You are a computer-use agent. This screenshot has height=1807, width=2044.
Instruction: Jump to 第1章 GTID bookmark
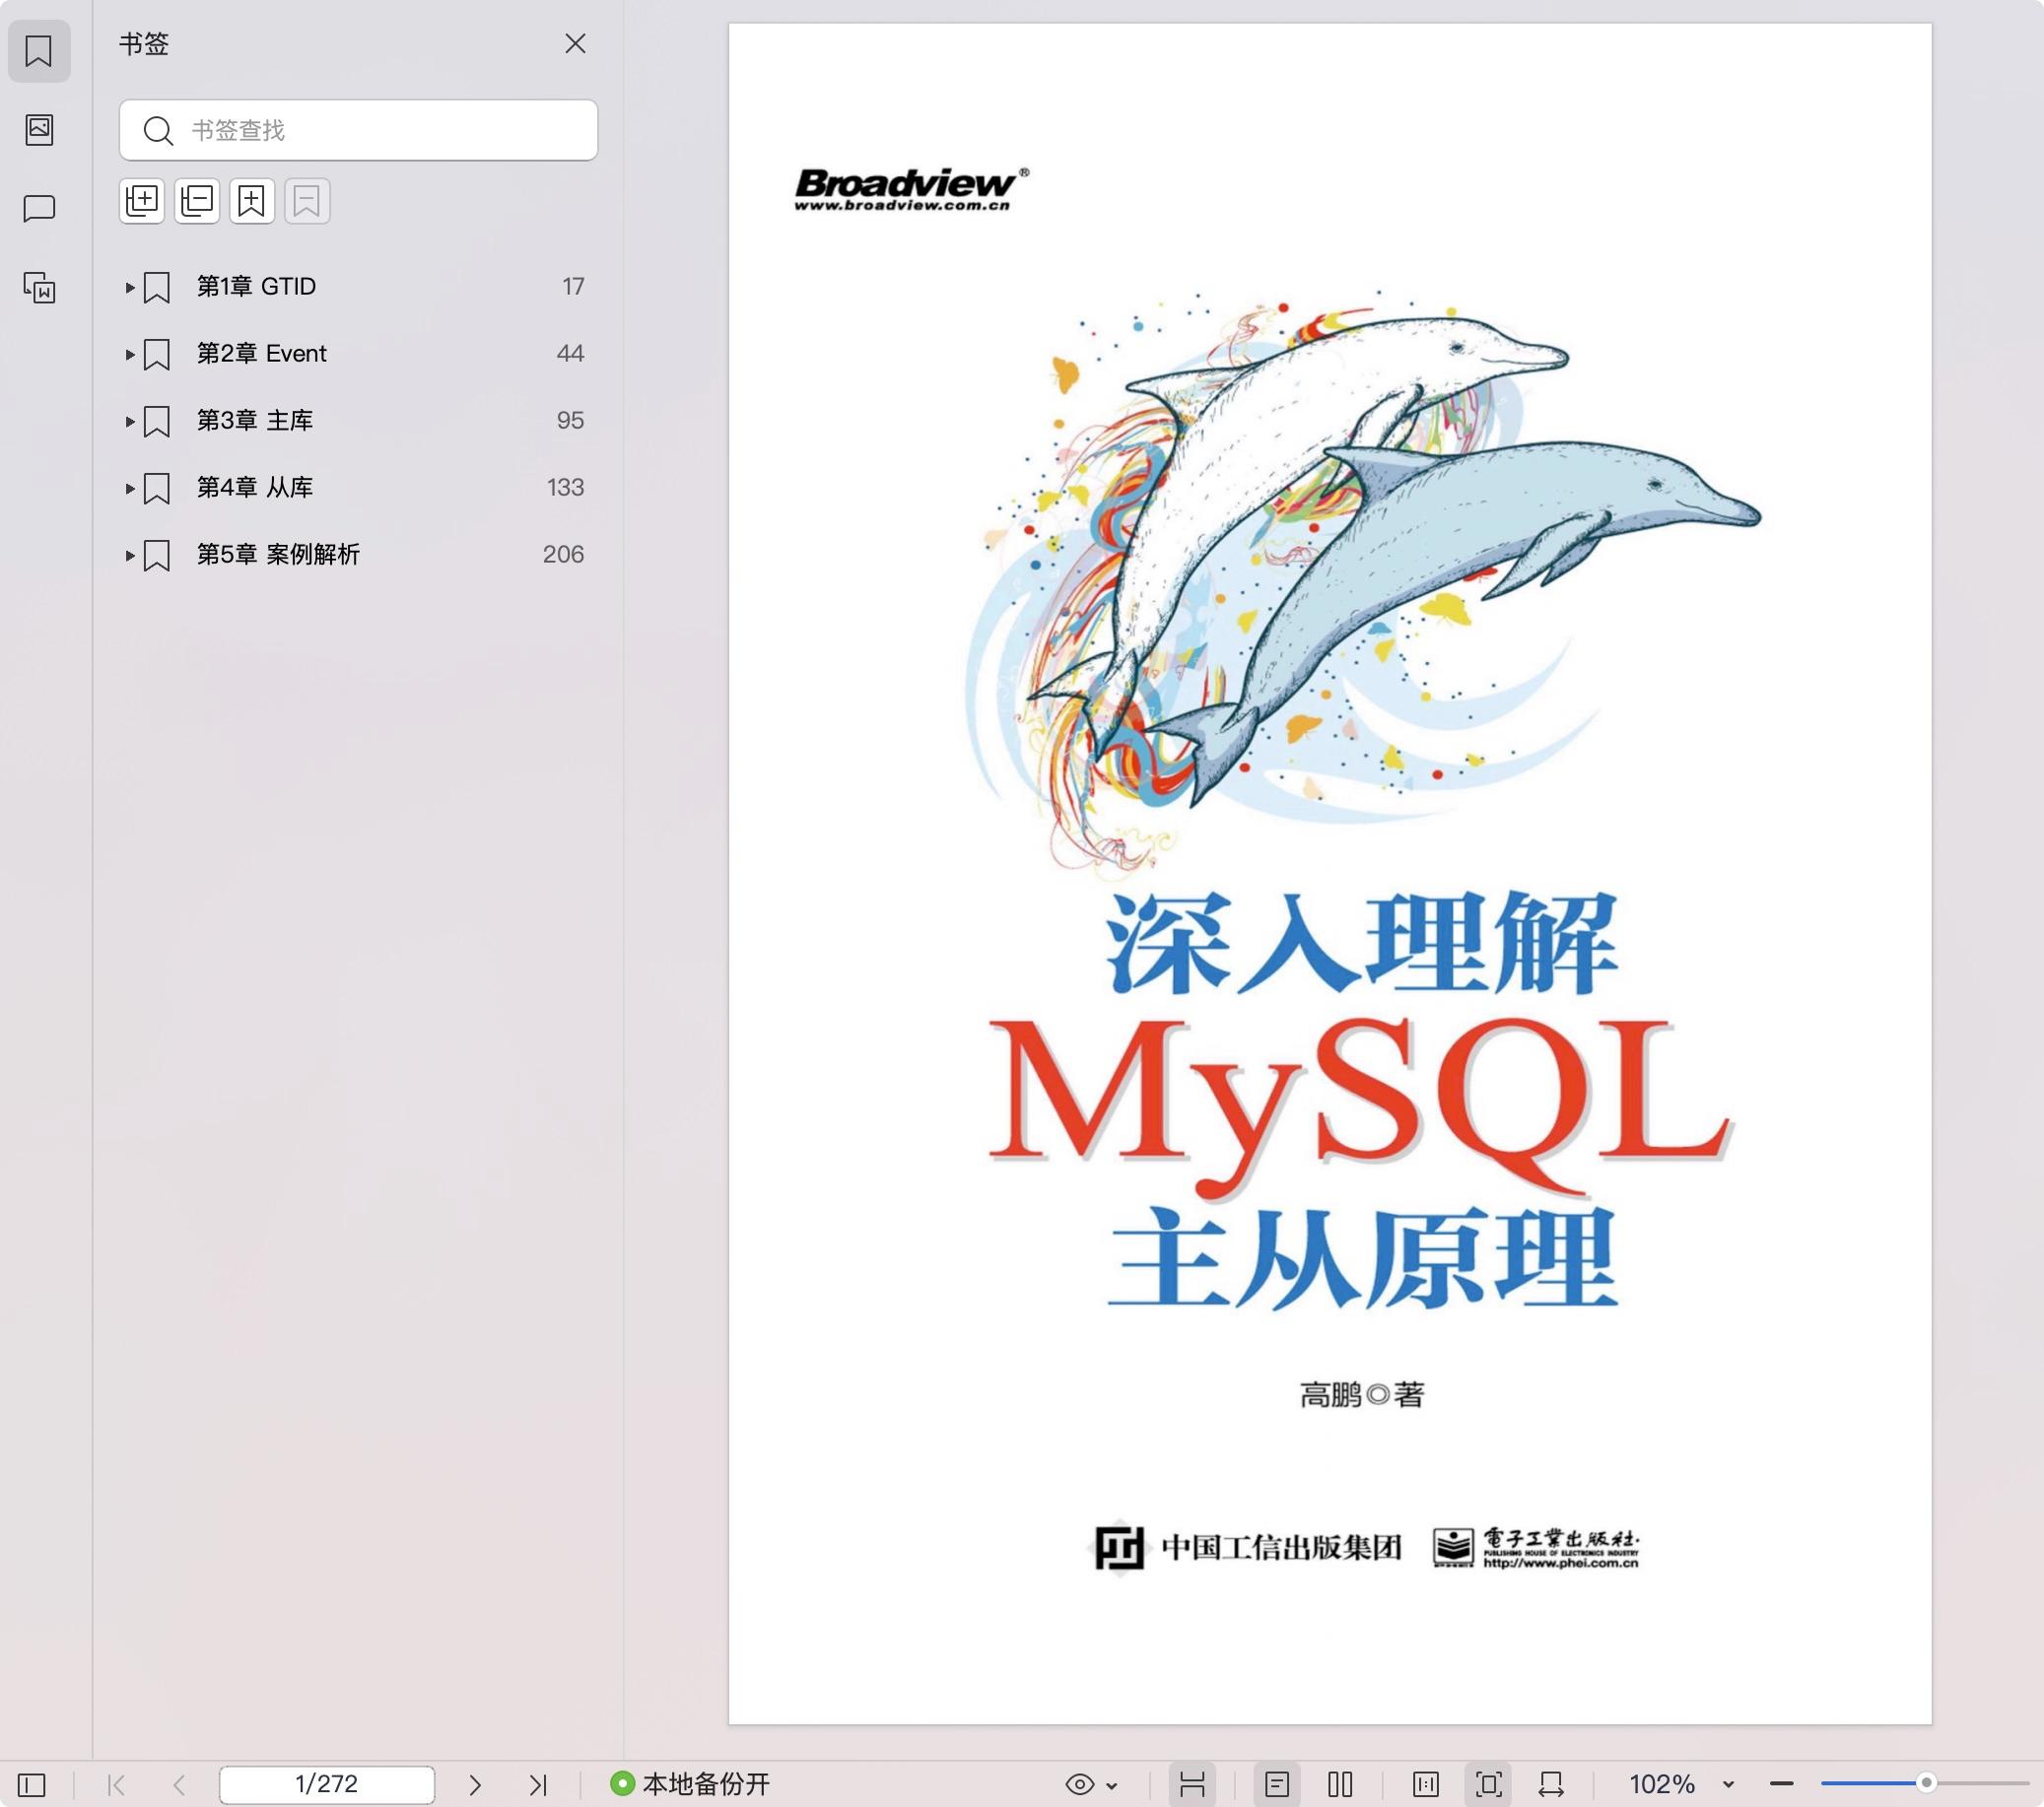point(256,287)
